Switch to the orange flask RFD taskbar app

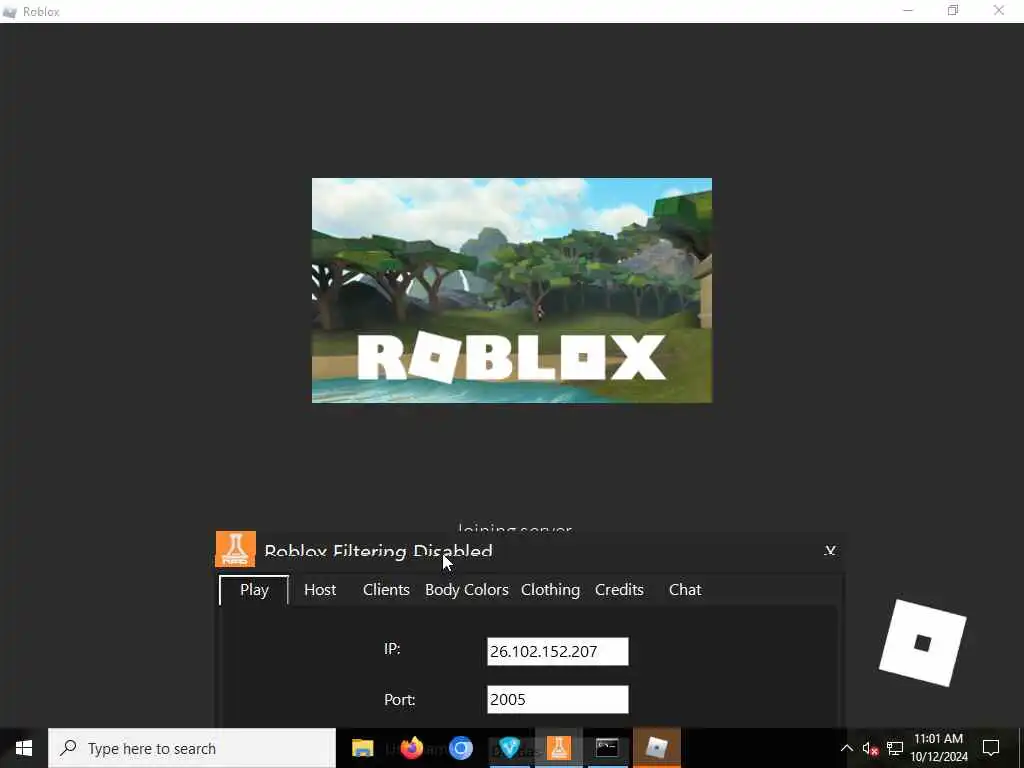[558, 748]
